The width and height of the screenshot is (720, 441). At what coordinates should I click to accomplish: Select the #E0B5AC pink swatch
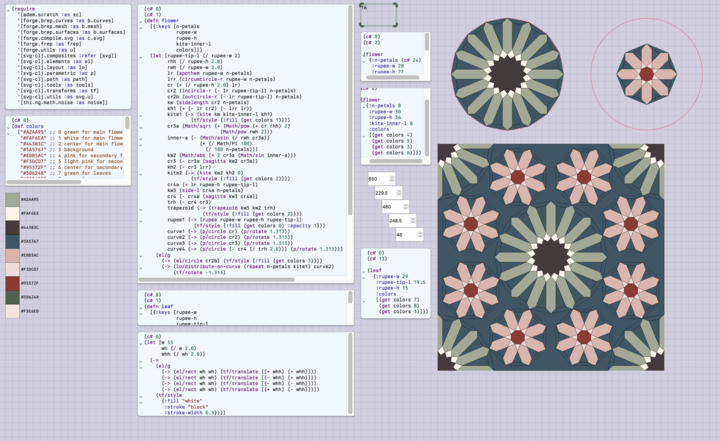tap(12, 255)
